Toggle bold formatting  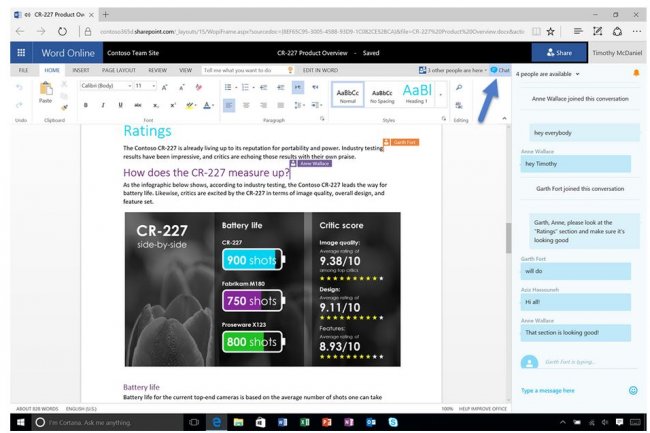click(x=85, y=105)
